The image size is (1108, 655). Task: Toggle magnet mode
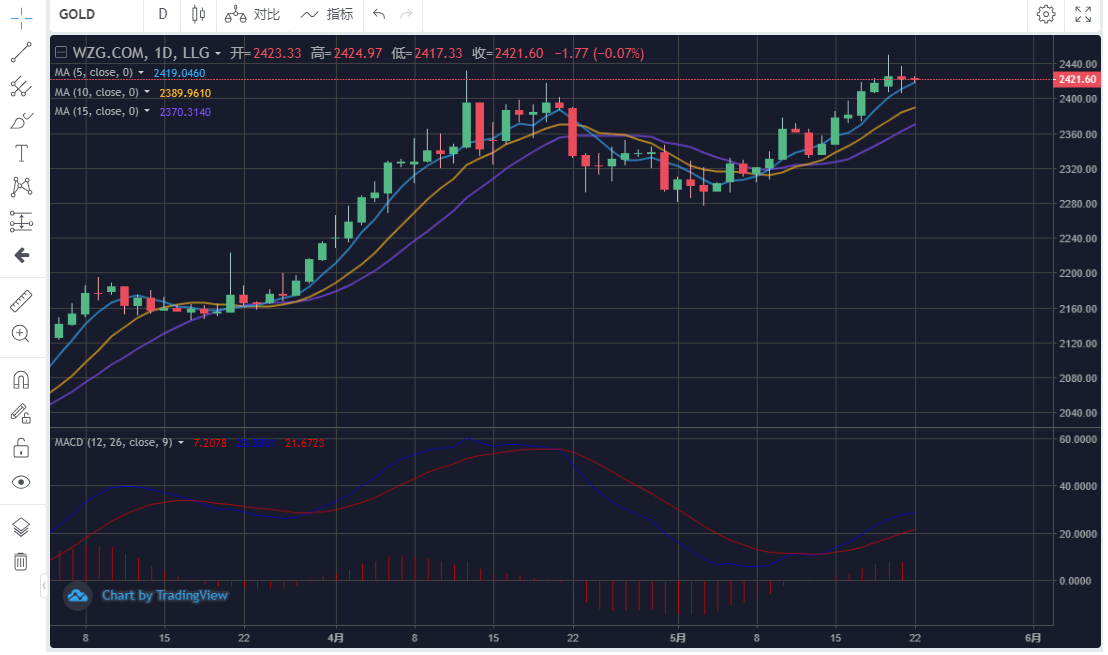21,380
